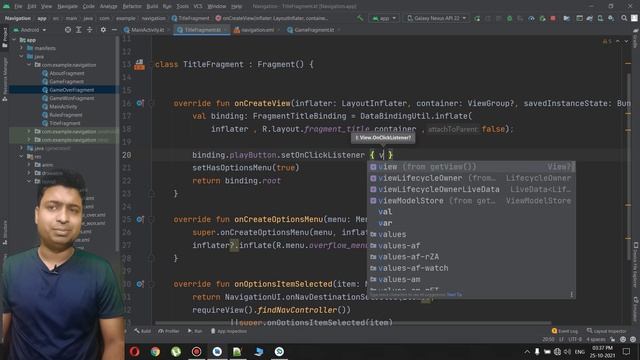Viewport: 640px width, 360px height.
Task: Choose the 'values-af-watch' suggestion
Action: [471, 268]
